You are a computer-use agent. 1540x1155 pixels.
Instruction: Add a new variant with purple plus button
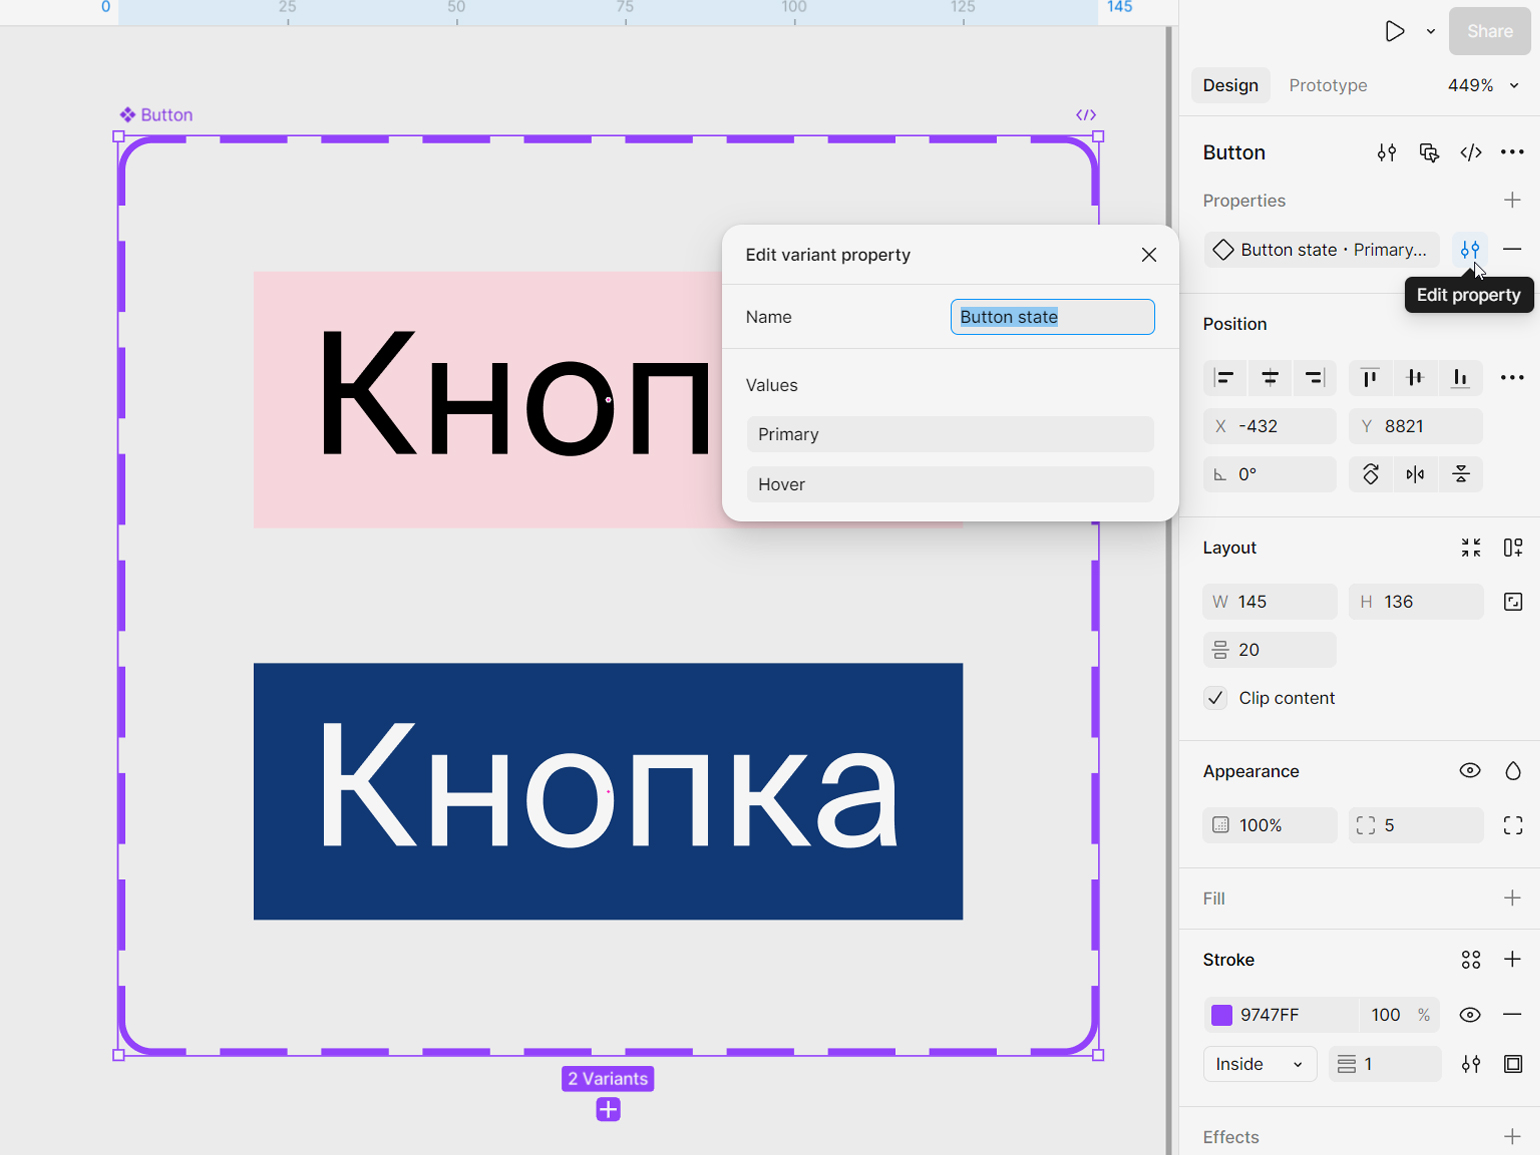(608, 1109)
